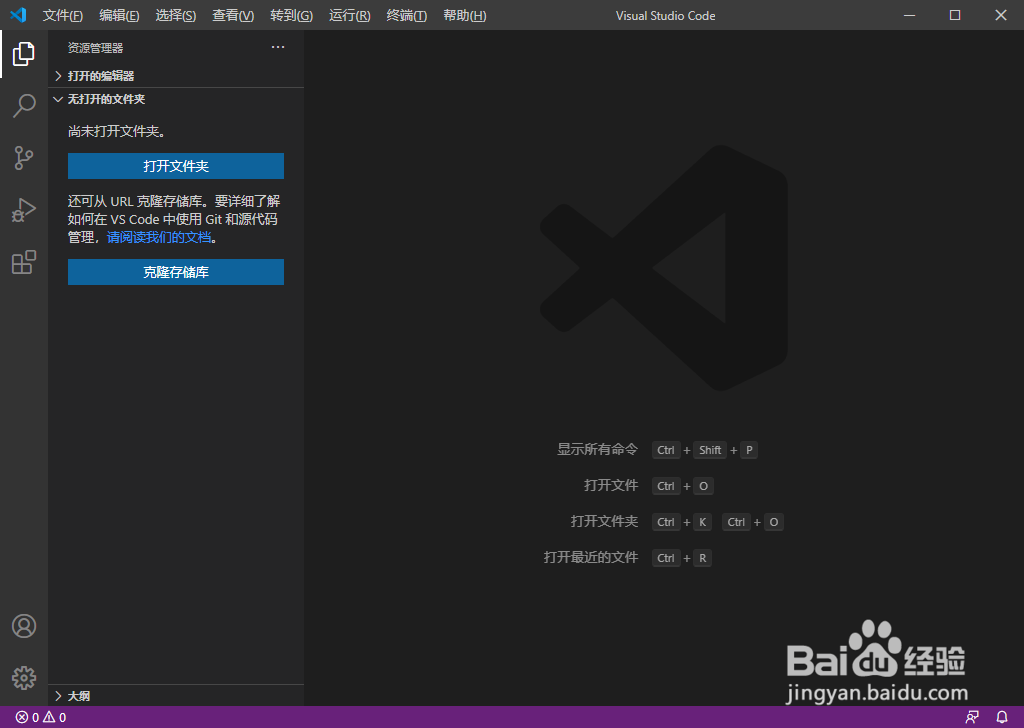Expand the 打开的编辑器 section
The height and width of the screenshot is (728, 1024).
click(x=176, y=76)
